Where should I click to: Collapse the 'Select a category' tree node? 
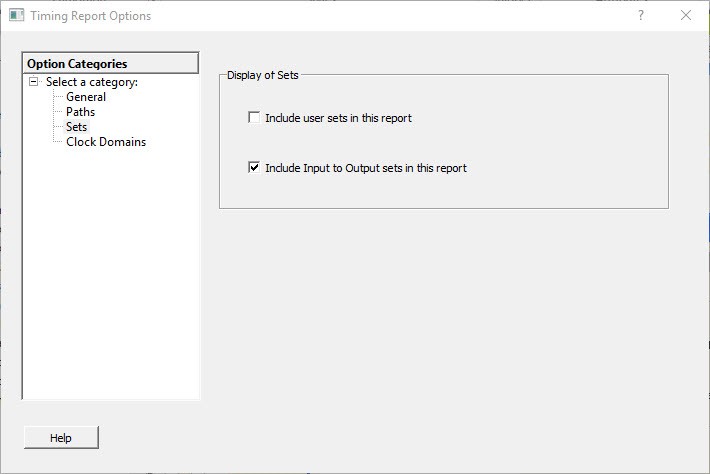coord(33,82)
